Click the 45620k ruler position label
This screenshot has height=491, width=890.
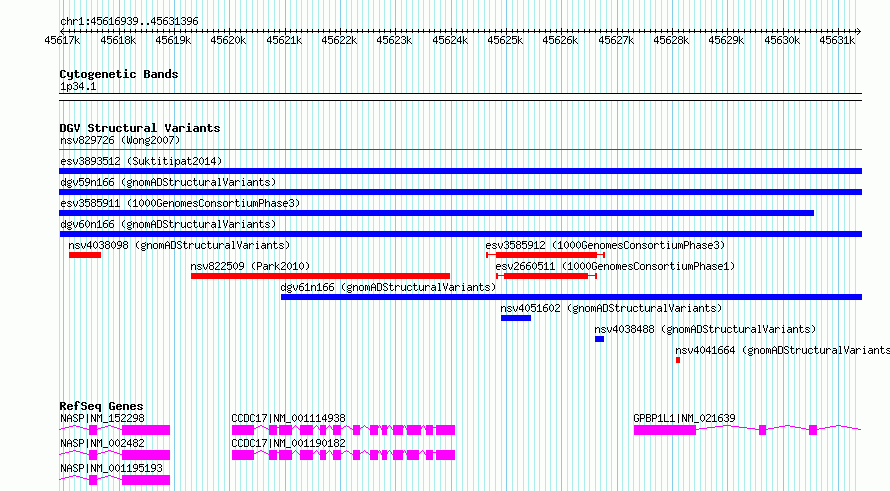[x=228, y=41]
